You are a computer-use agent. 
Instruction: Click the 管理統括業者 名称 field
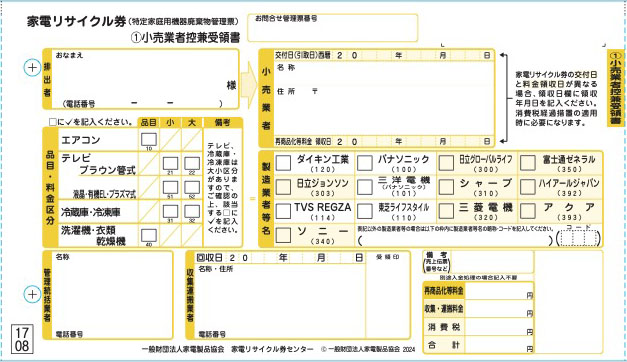(113, 291)
